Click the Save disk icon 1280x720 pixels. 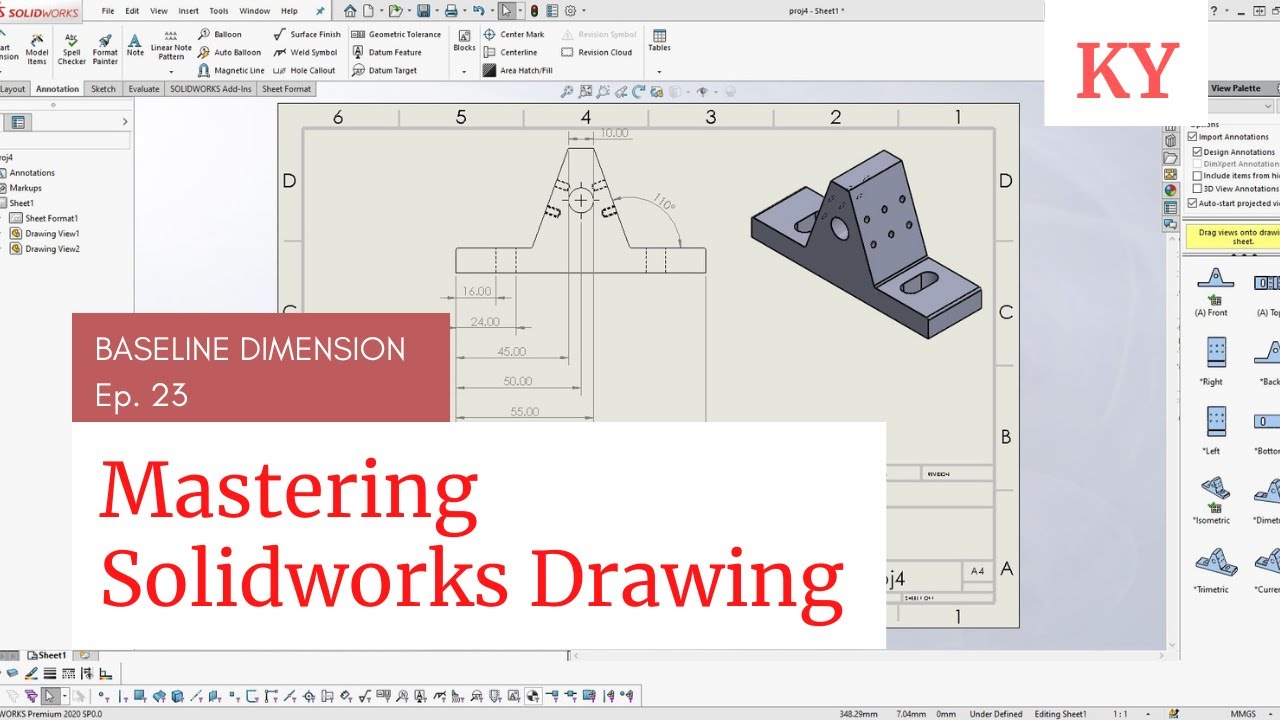[424, 11]
